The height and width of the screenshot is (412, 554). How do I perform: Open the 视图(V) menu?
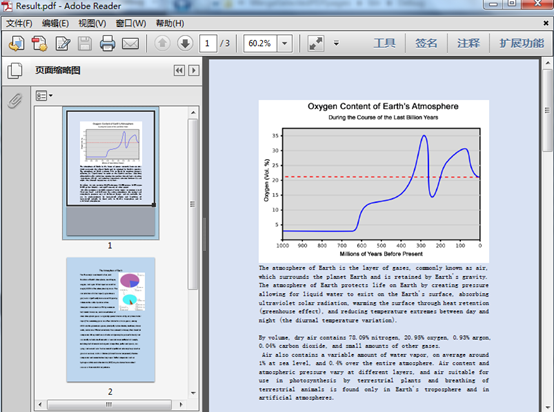92,23
